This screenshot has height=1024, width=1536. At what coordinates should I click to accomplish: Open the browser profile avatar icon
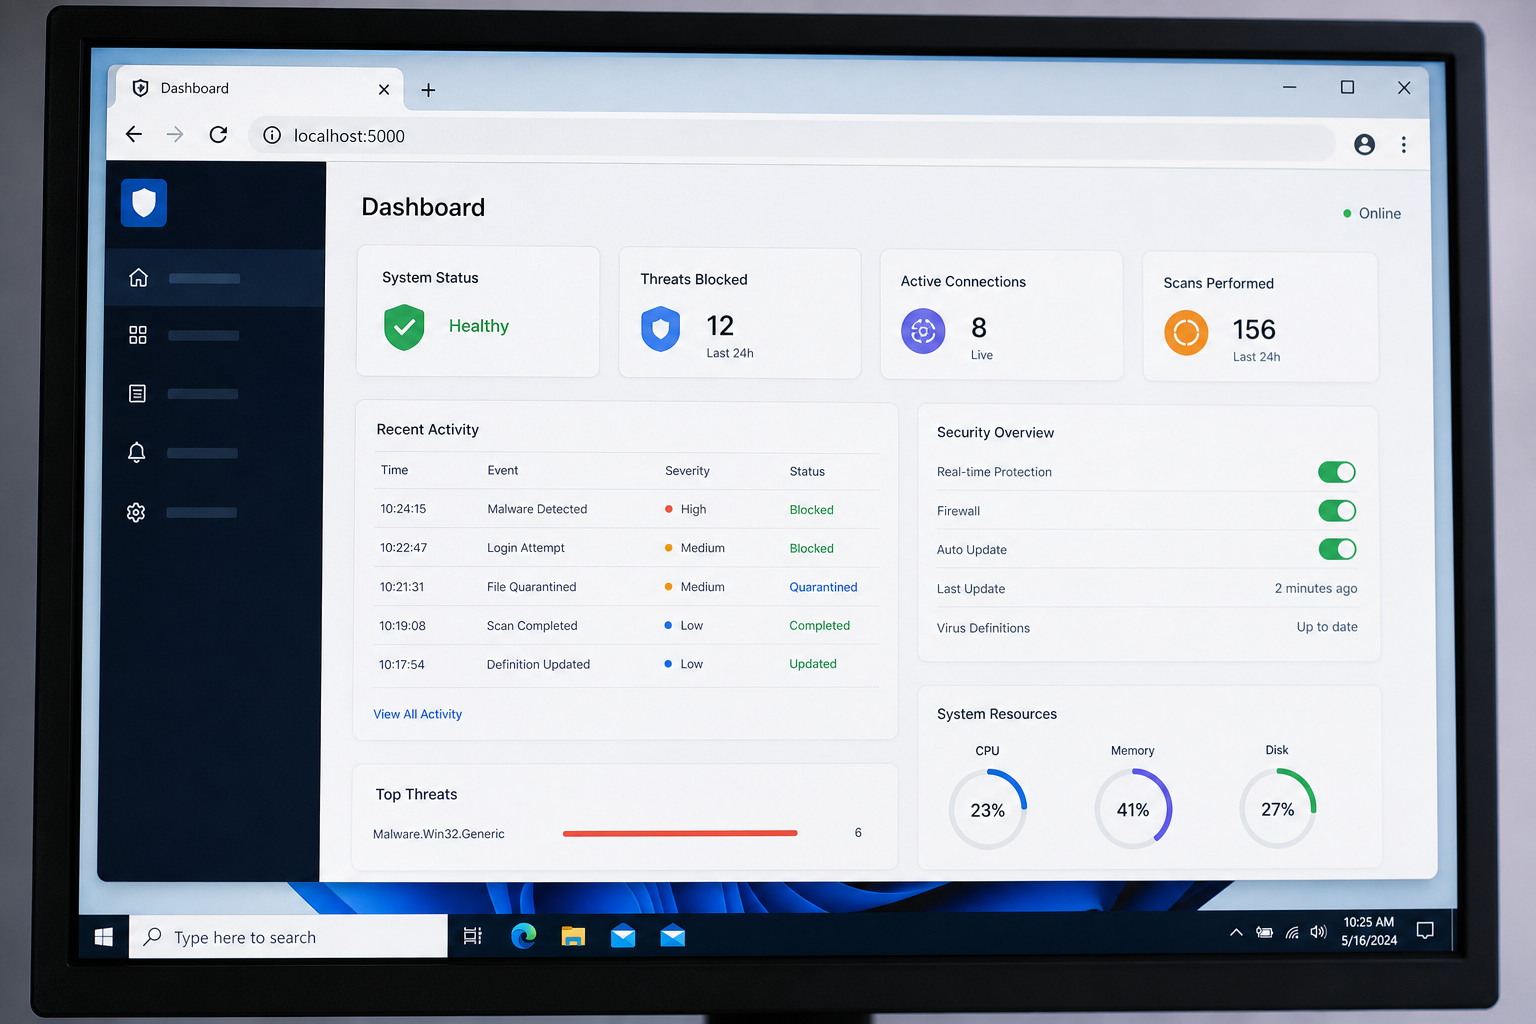click(1364, 144)
